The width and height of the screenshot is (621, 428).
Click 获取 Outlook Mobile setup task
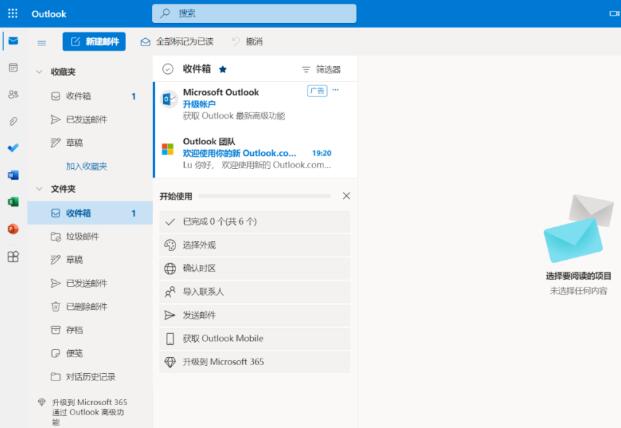255,339
